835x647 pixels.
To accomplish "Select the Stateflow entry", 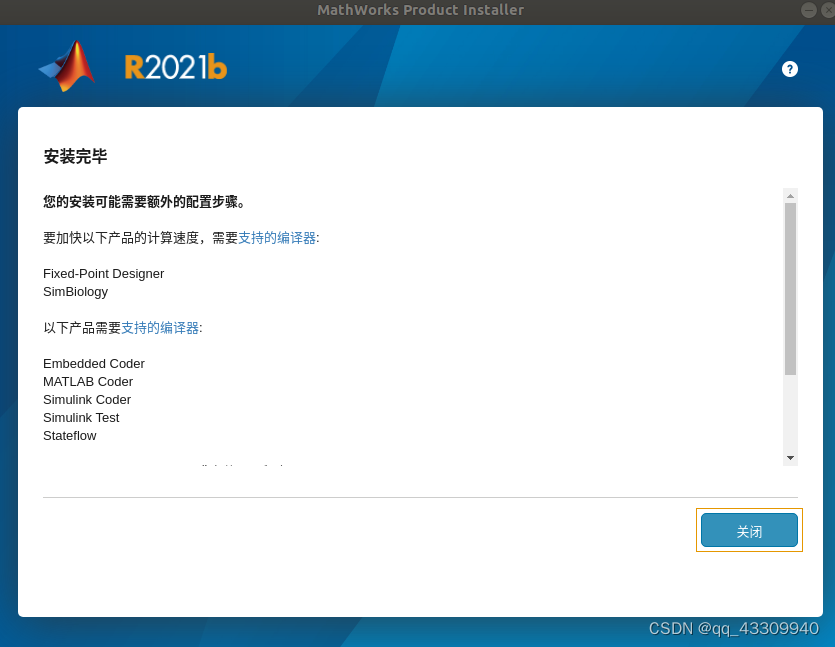I will pyautogui.click(x=70, y=436).
